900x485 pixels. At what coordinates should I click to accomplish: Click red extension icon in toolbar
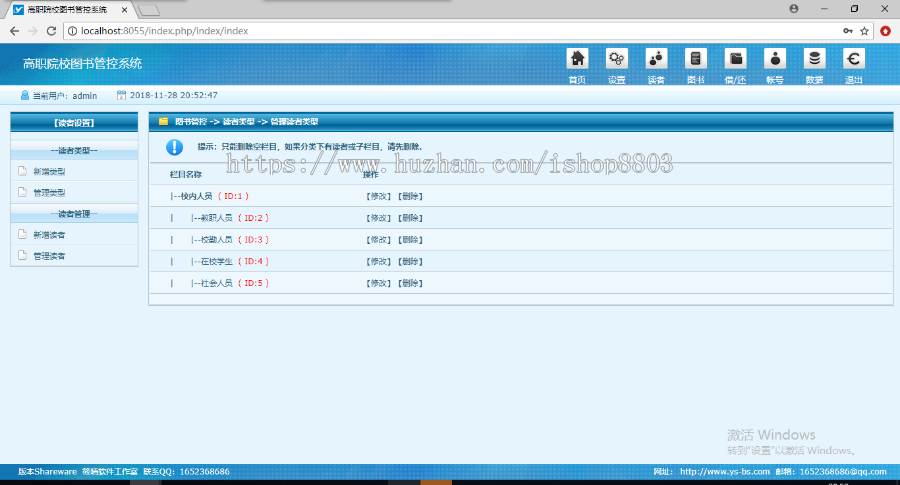[x=886, y=31]
